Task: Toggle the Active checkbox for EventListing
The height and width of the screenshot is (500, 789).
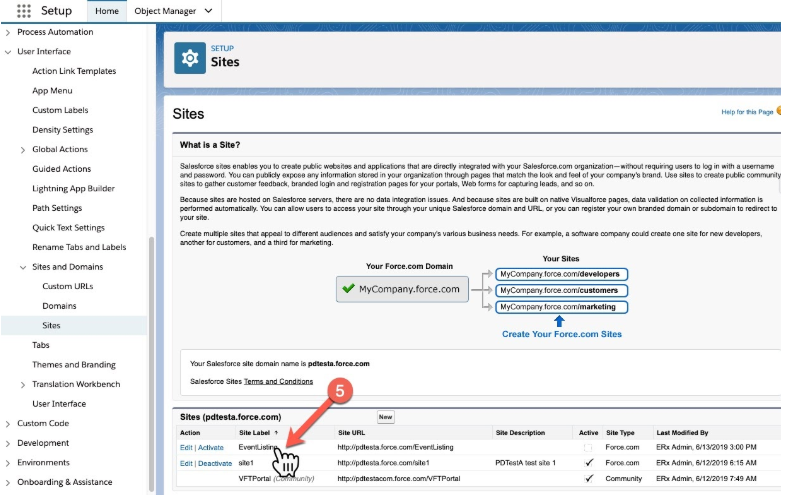Action: click(587, 447)
